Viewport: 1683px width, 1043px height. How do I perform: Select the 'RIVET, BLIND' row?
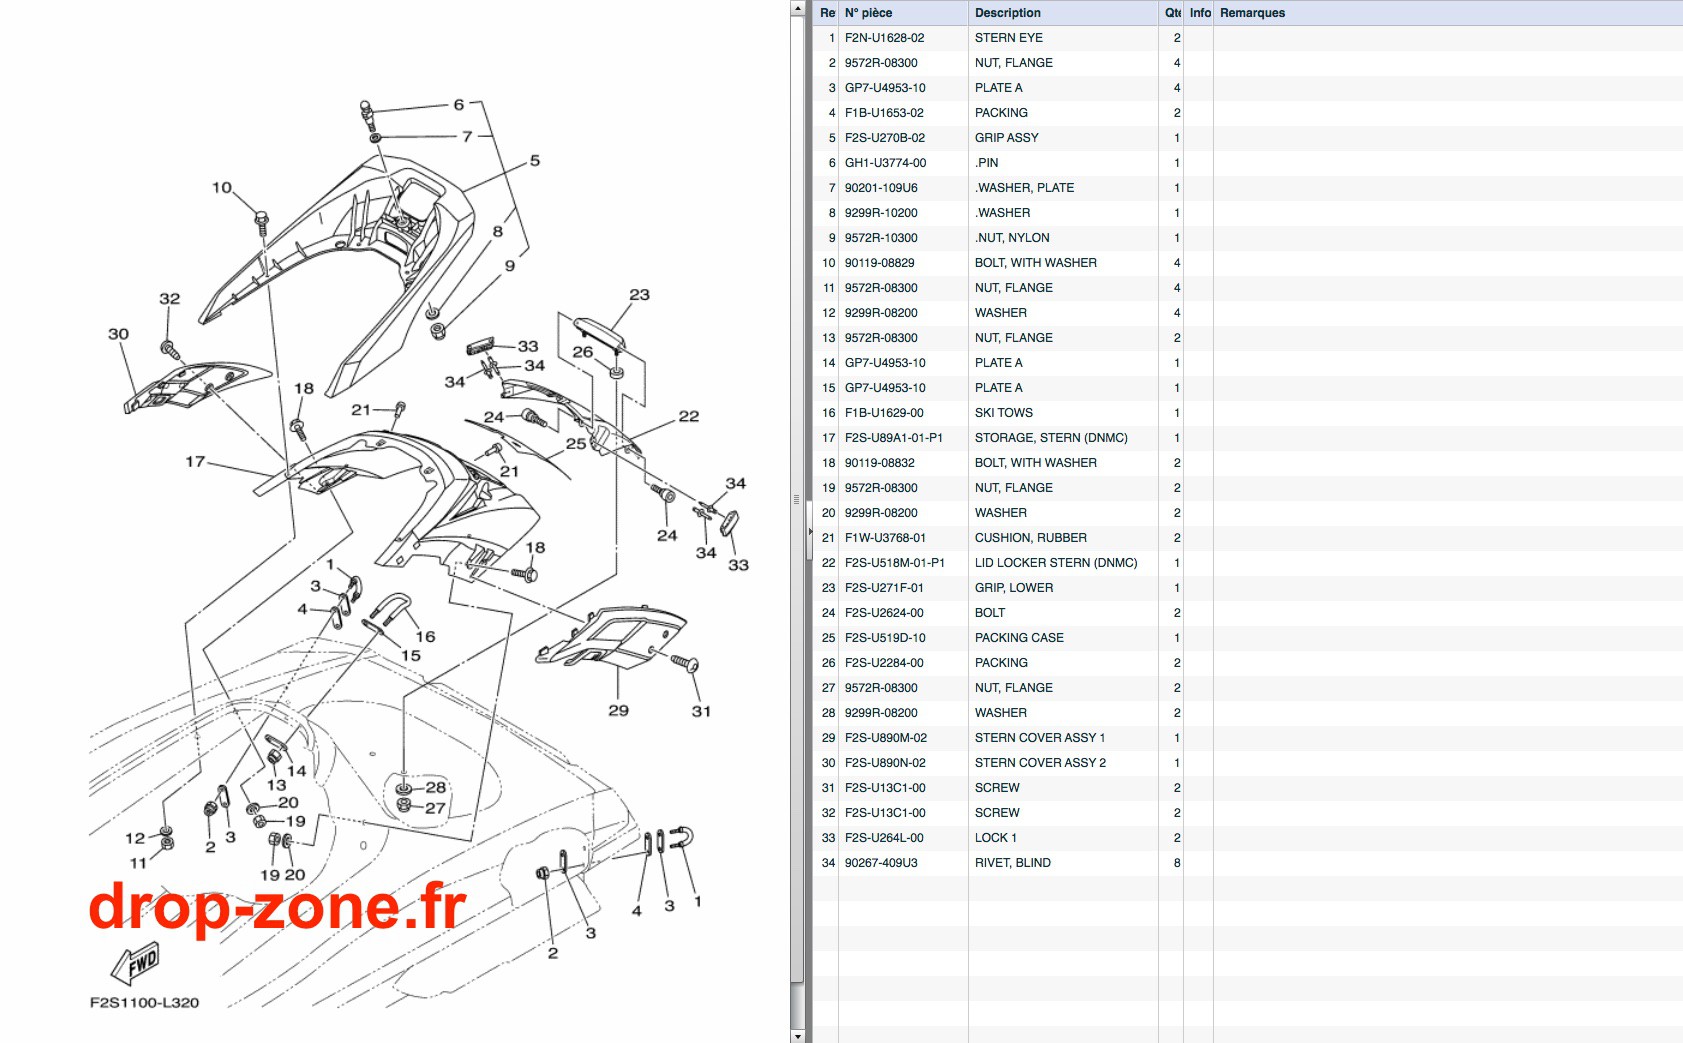[x=1248, y=863]
